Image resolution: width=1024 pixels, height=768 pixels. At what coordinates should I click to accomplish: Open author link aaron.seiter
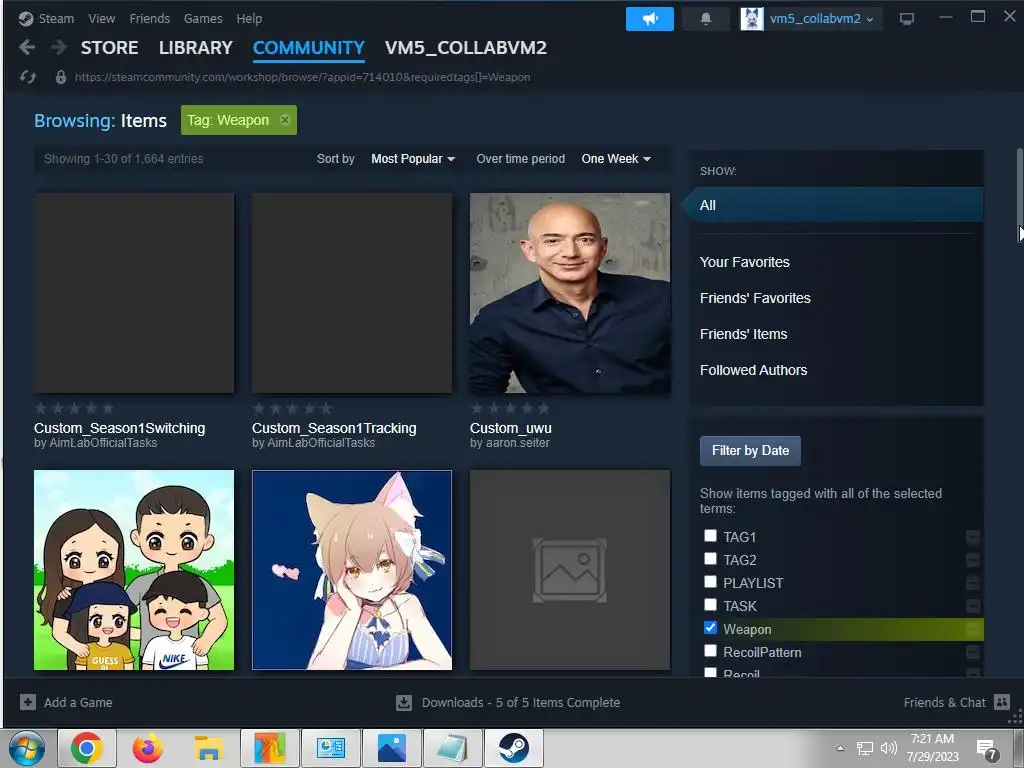[517, 443]
